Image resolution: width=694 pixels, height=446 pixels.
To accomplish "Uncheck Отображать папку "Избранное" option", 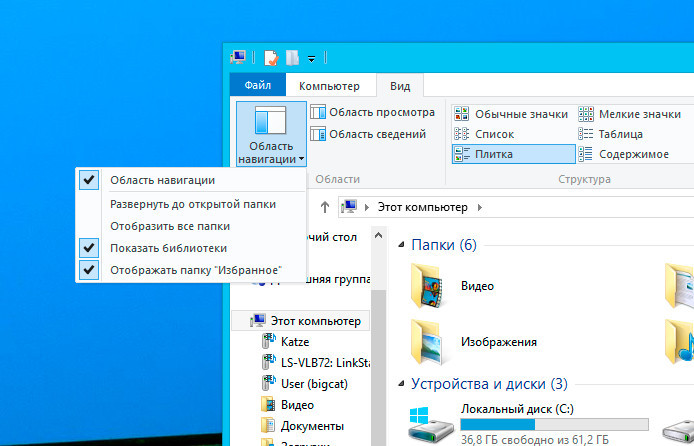I will click(x=195, y=270).
